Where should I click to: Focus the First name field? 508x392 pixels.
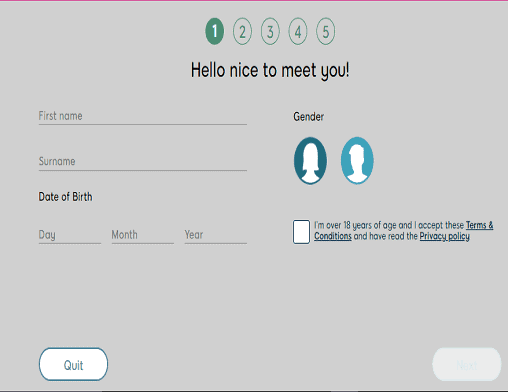point(143,116)
